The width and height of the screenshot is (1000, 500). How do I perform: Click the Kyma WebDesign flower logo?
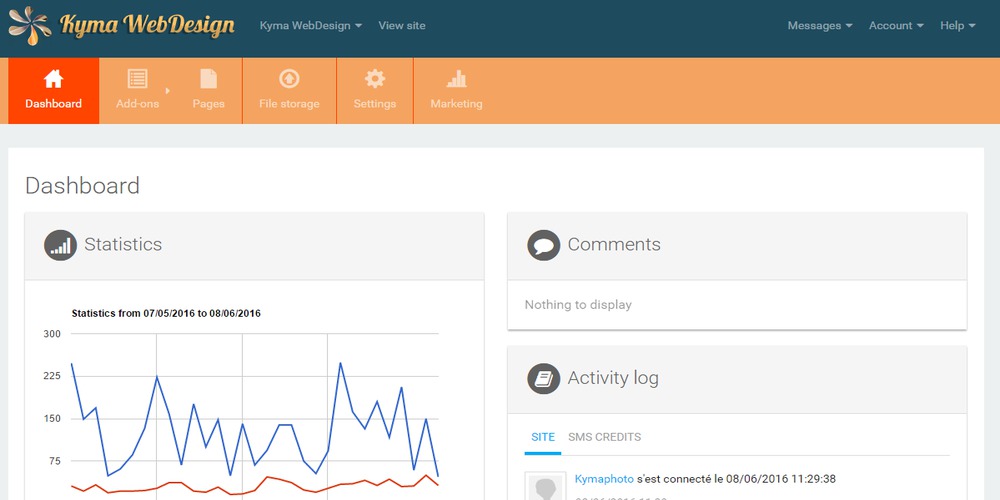pyautogui.click(x=30, y=26)
